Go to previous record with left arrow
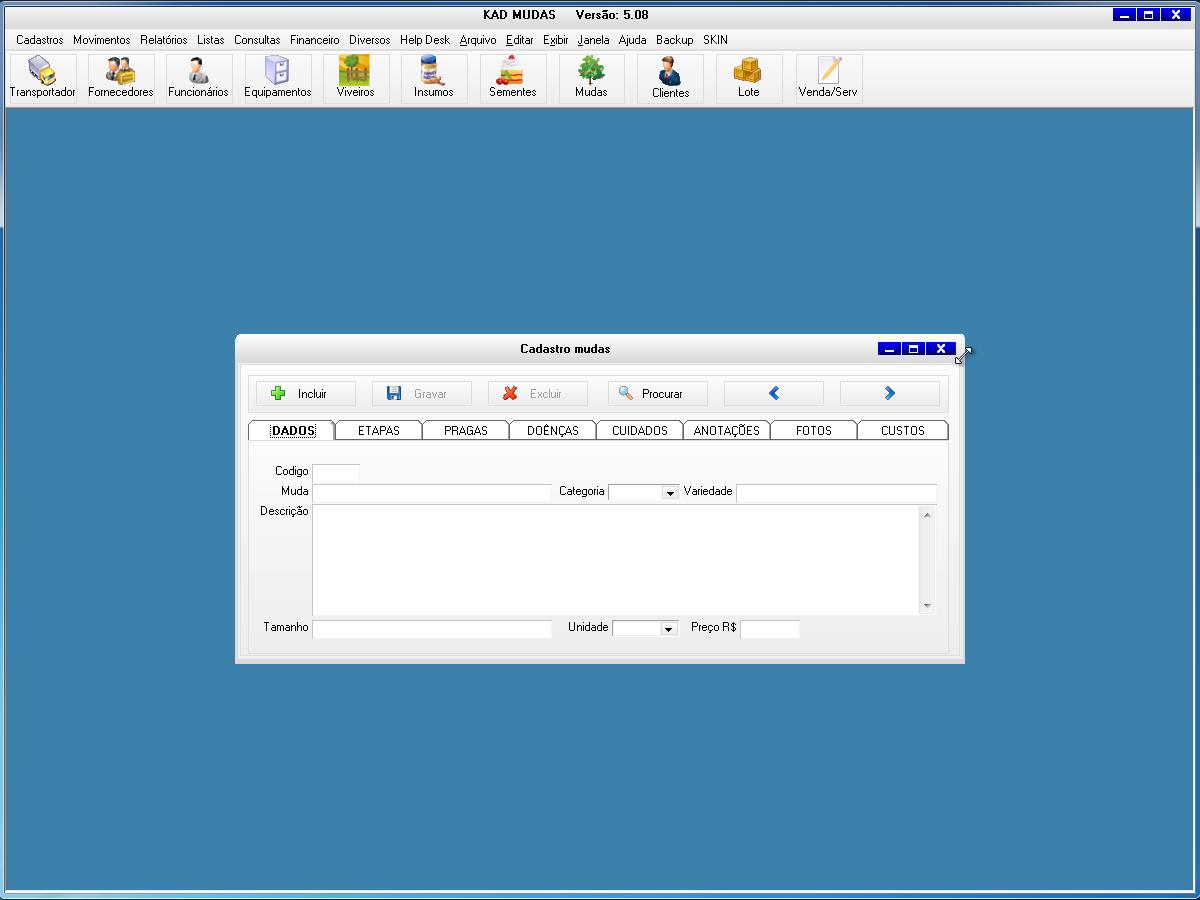1200x900 pixels. point(774,393)
